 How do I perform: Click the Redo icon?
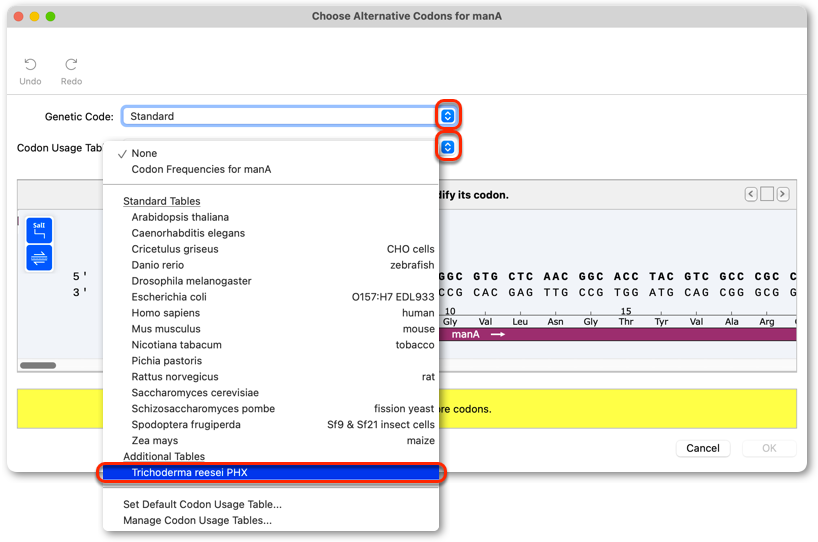coord(71,65)
